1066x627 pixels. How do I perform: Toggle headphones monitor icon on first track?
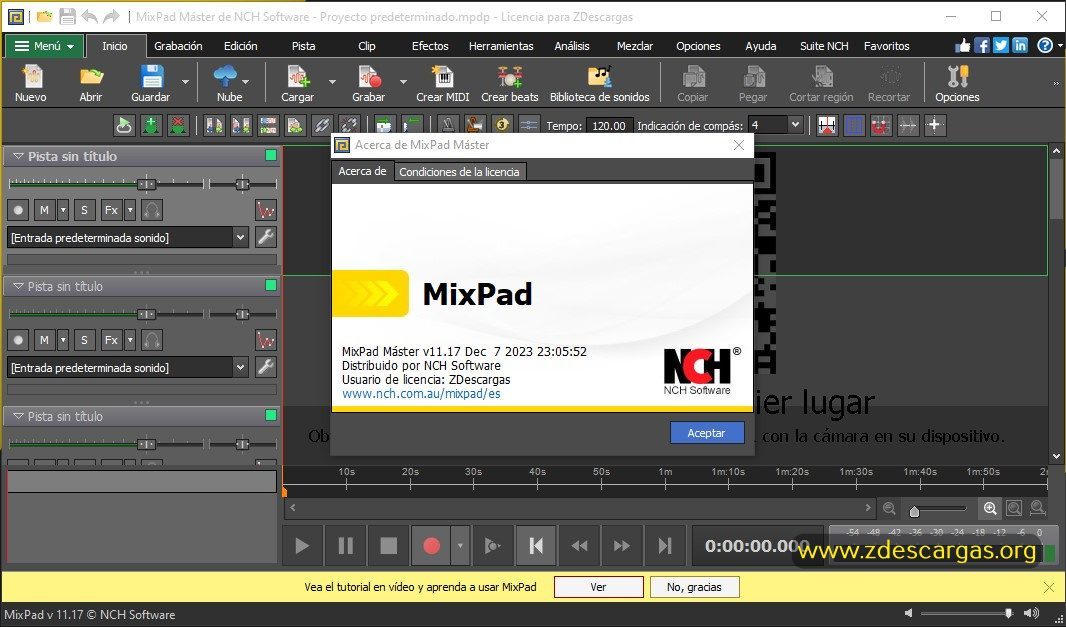(x=152, y=210)
